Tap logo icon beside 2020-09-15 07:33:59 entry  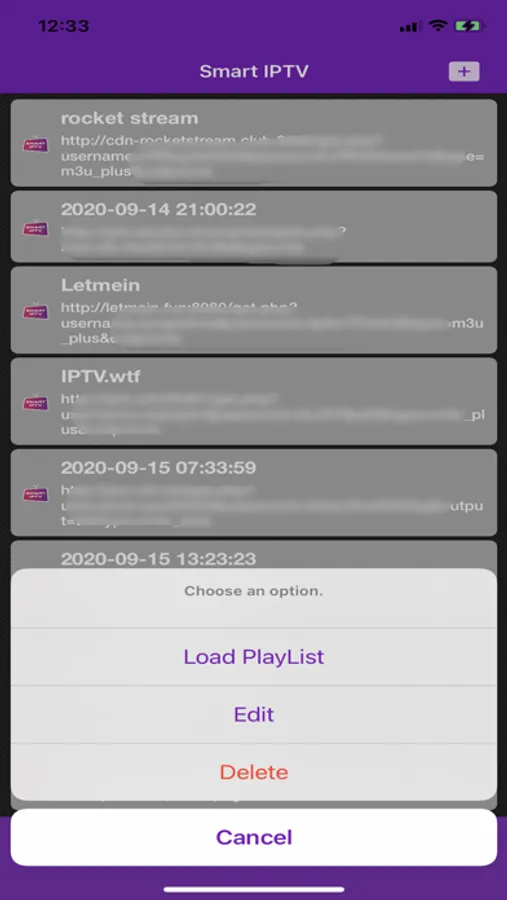tap(36, 493)
